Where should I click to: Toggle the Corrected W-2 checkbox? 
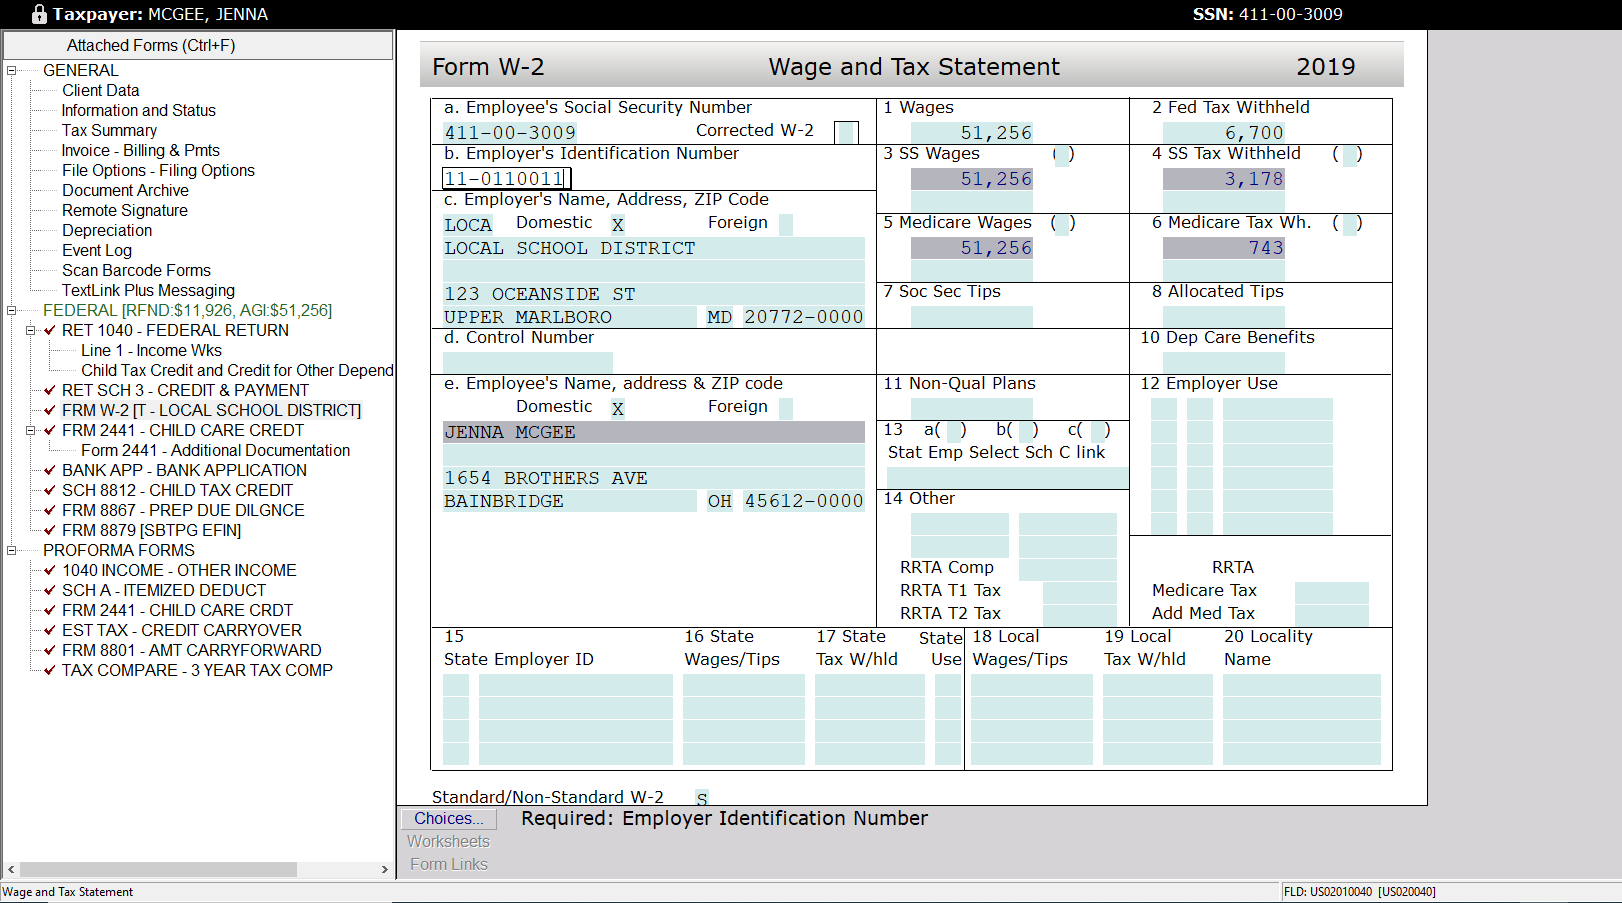point(846,132)
